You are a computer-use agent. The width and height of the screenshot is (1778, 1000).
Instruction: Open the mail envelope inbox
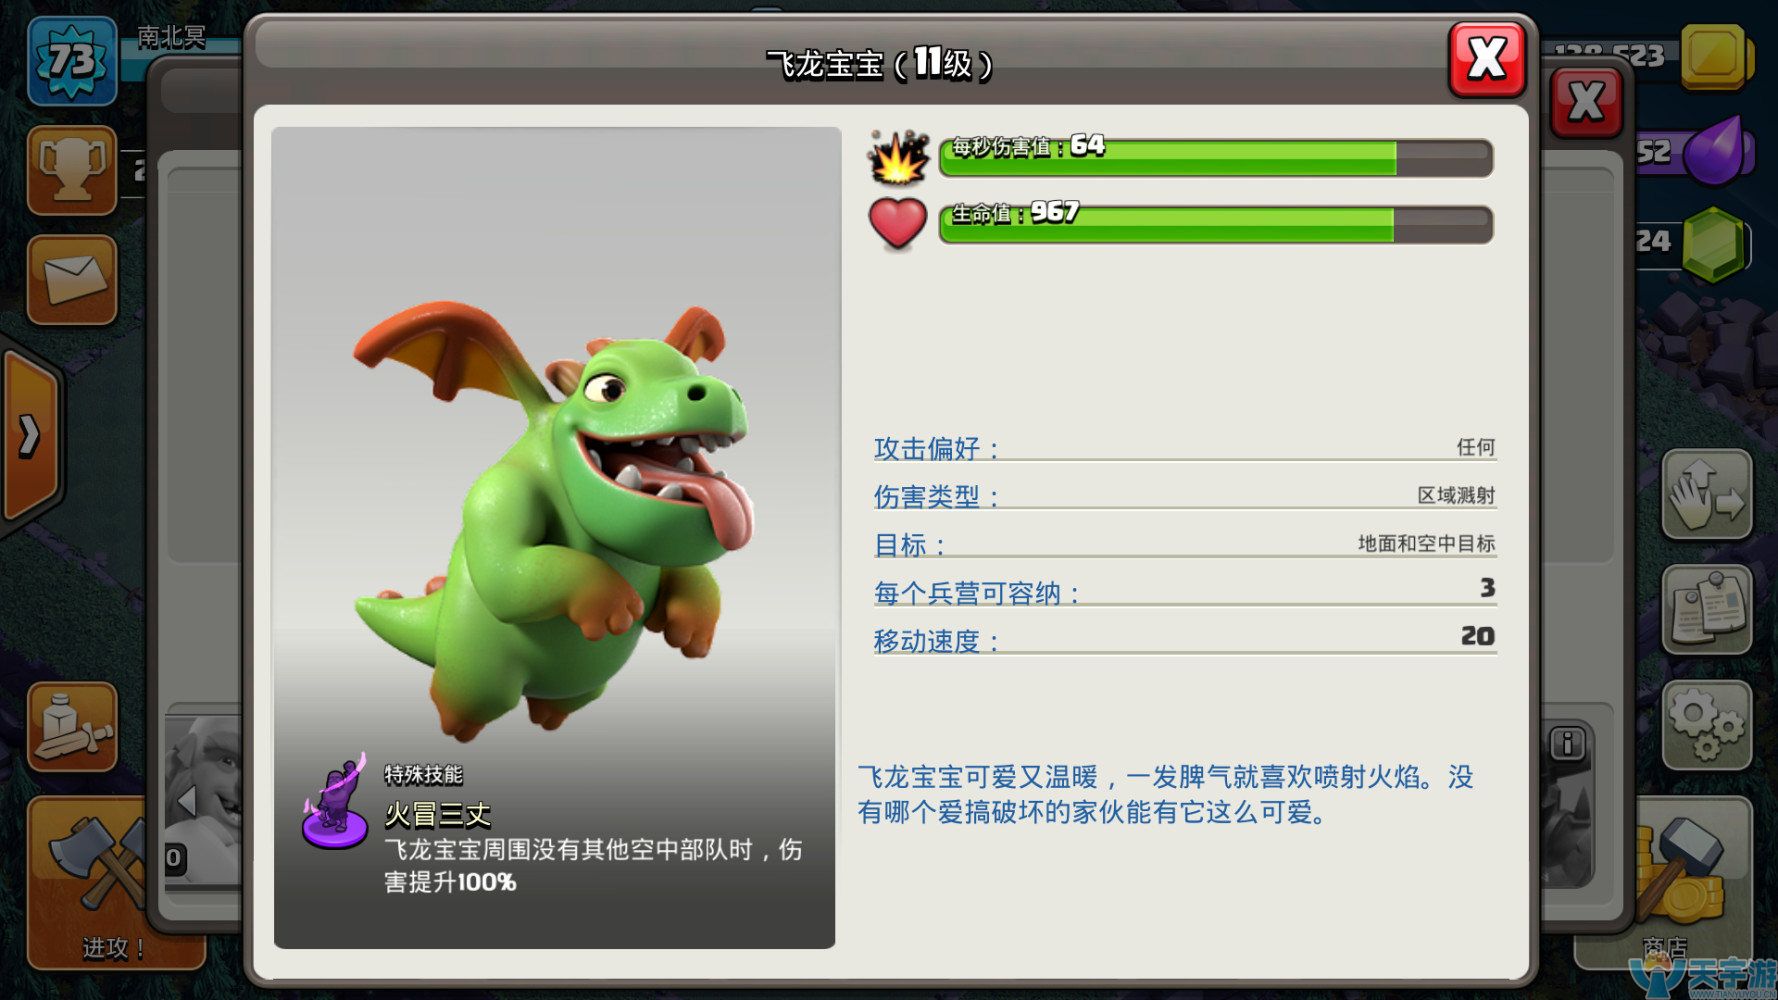(72, 279)
